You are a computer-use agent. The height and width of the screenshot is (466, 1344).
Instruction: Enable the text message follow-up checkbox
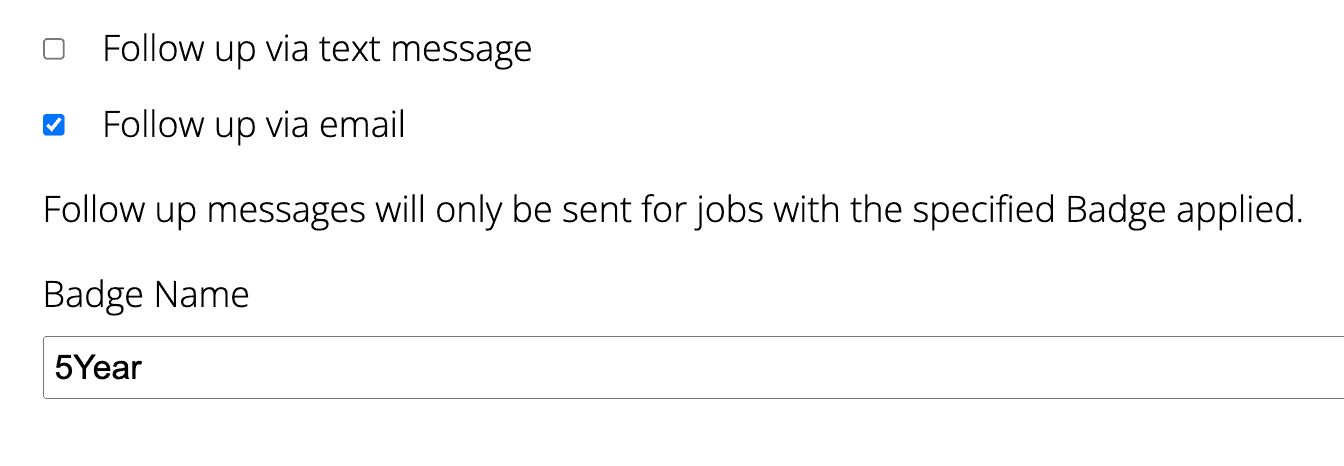54,49
